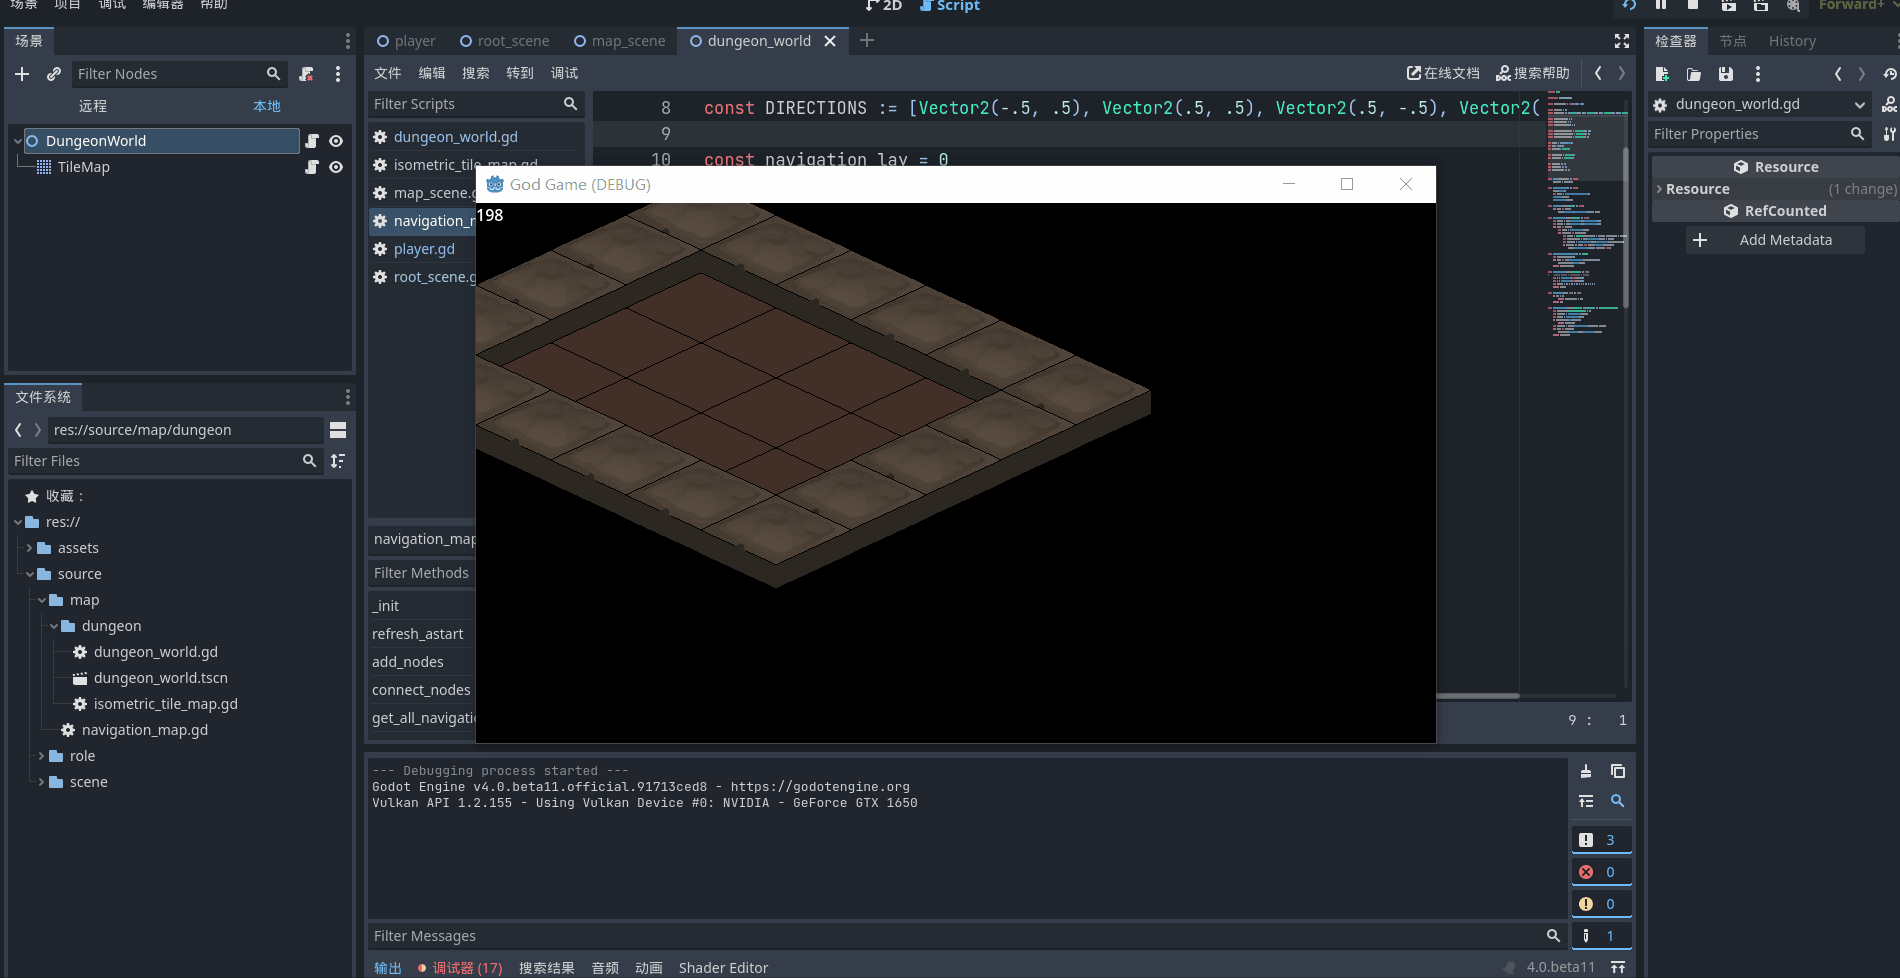Toggle distraction-free mode for the script editor
Viewport: 1900px width, 978px height.
[1621, 41]
